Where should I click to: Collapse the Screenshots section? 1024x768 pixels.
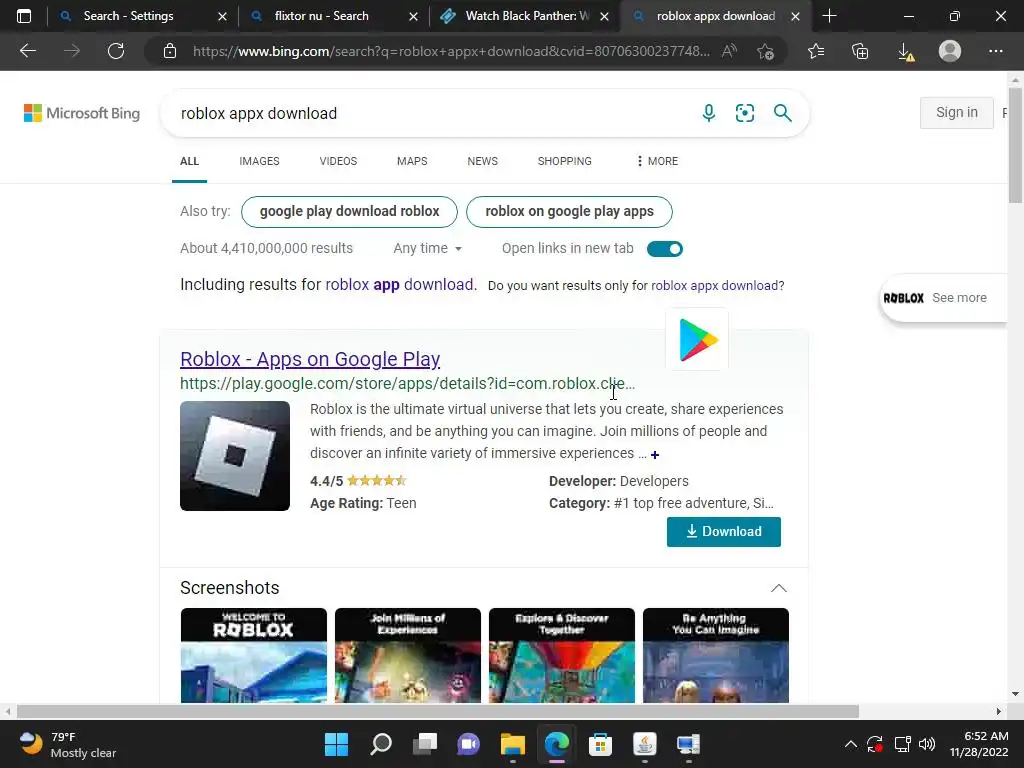click(778, 588)
